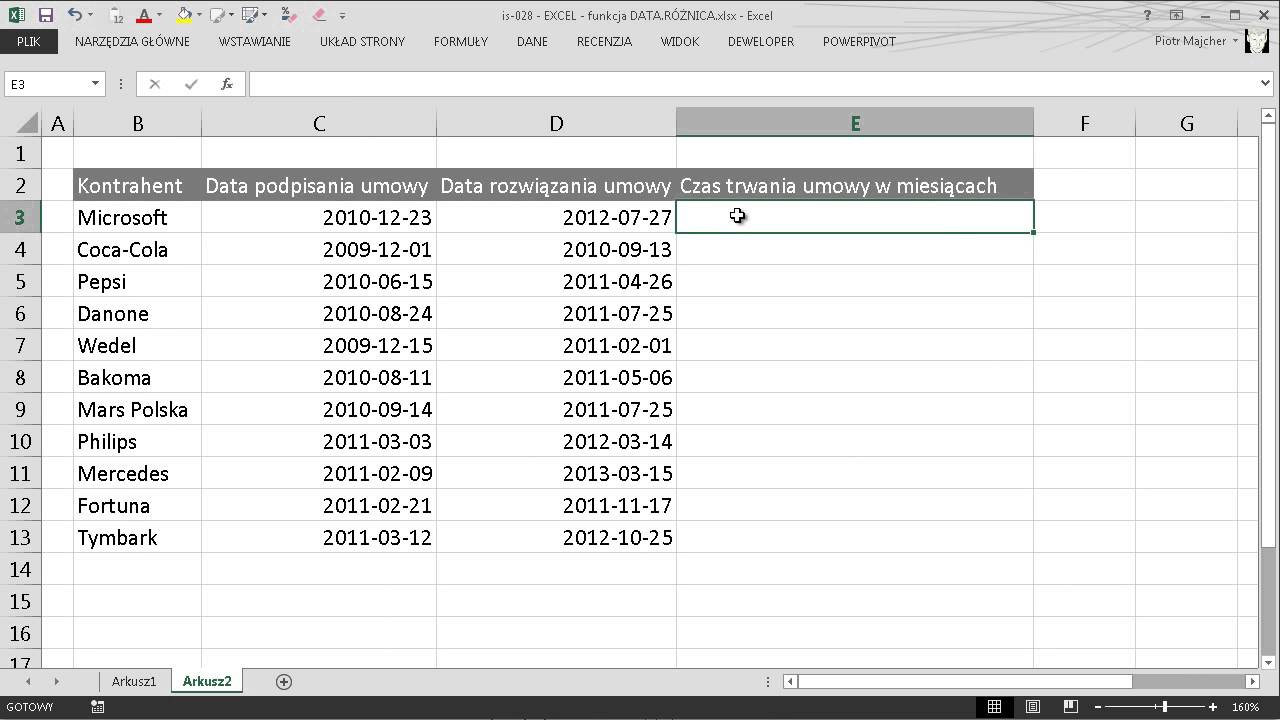The height and width of the screenshot is (720, 1280).
Task: Select column C header
Action: point(319,124)
